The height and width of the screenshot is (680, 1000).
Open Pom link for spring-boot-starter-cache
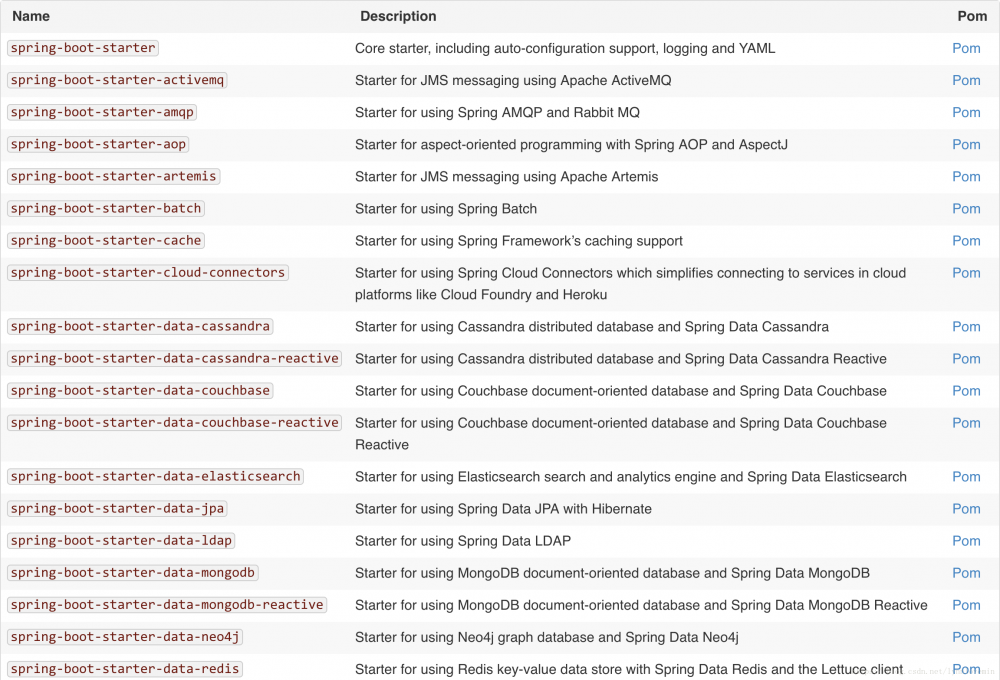[966, 240]
